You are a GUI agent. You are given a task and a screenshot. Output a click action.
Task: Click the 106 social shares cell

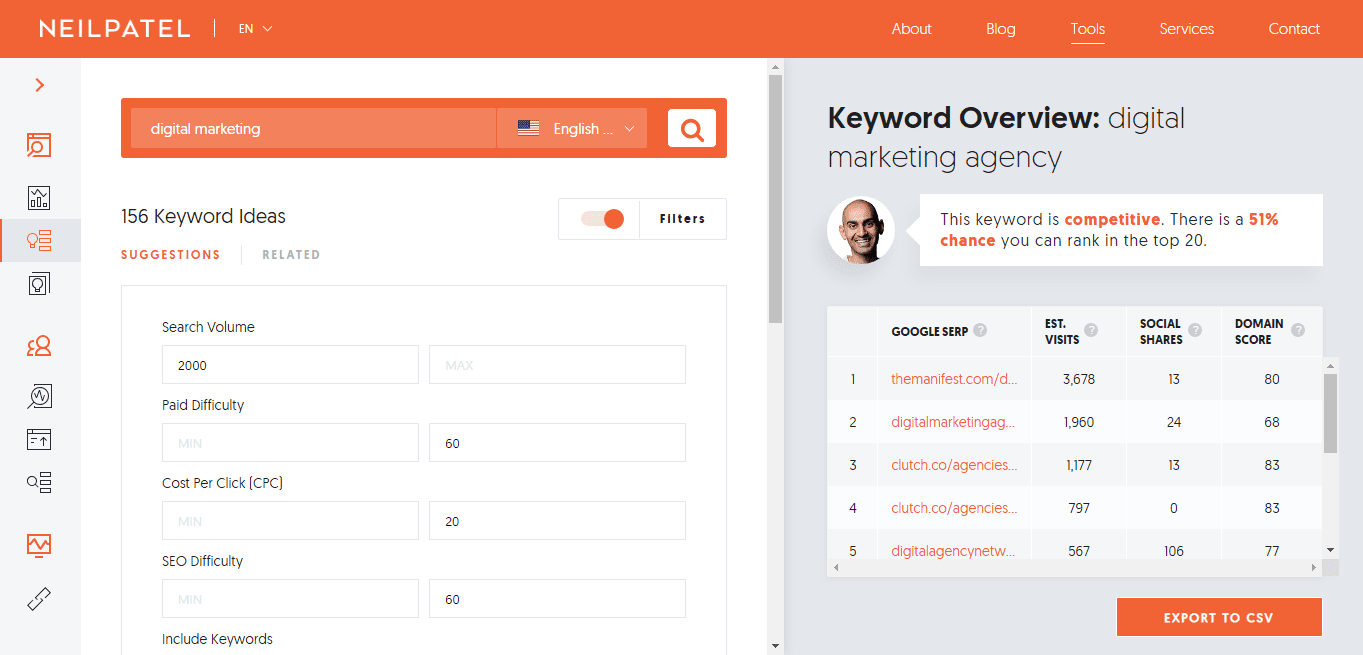(1174, 551)
